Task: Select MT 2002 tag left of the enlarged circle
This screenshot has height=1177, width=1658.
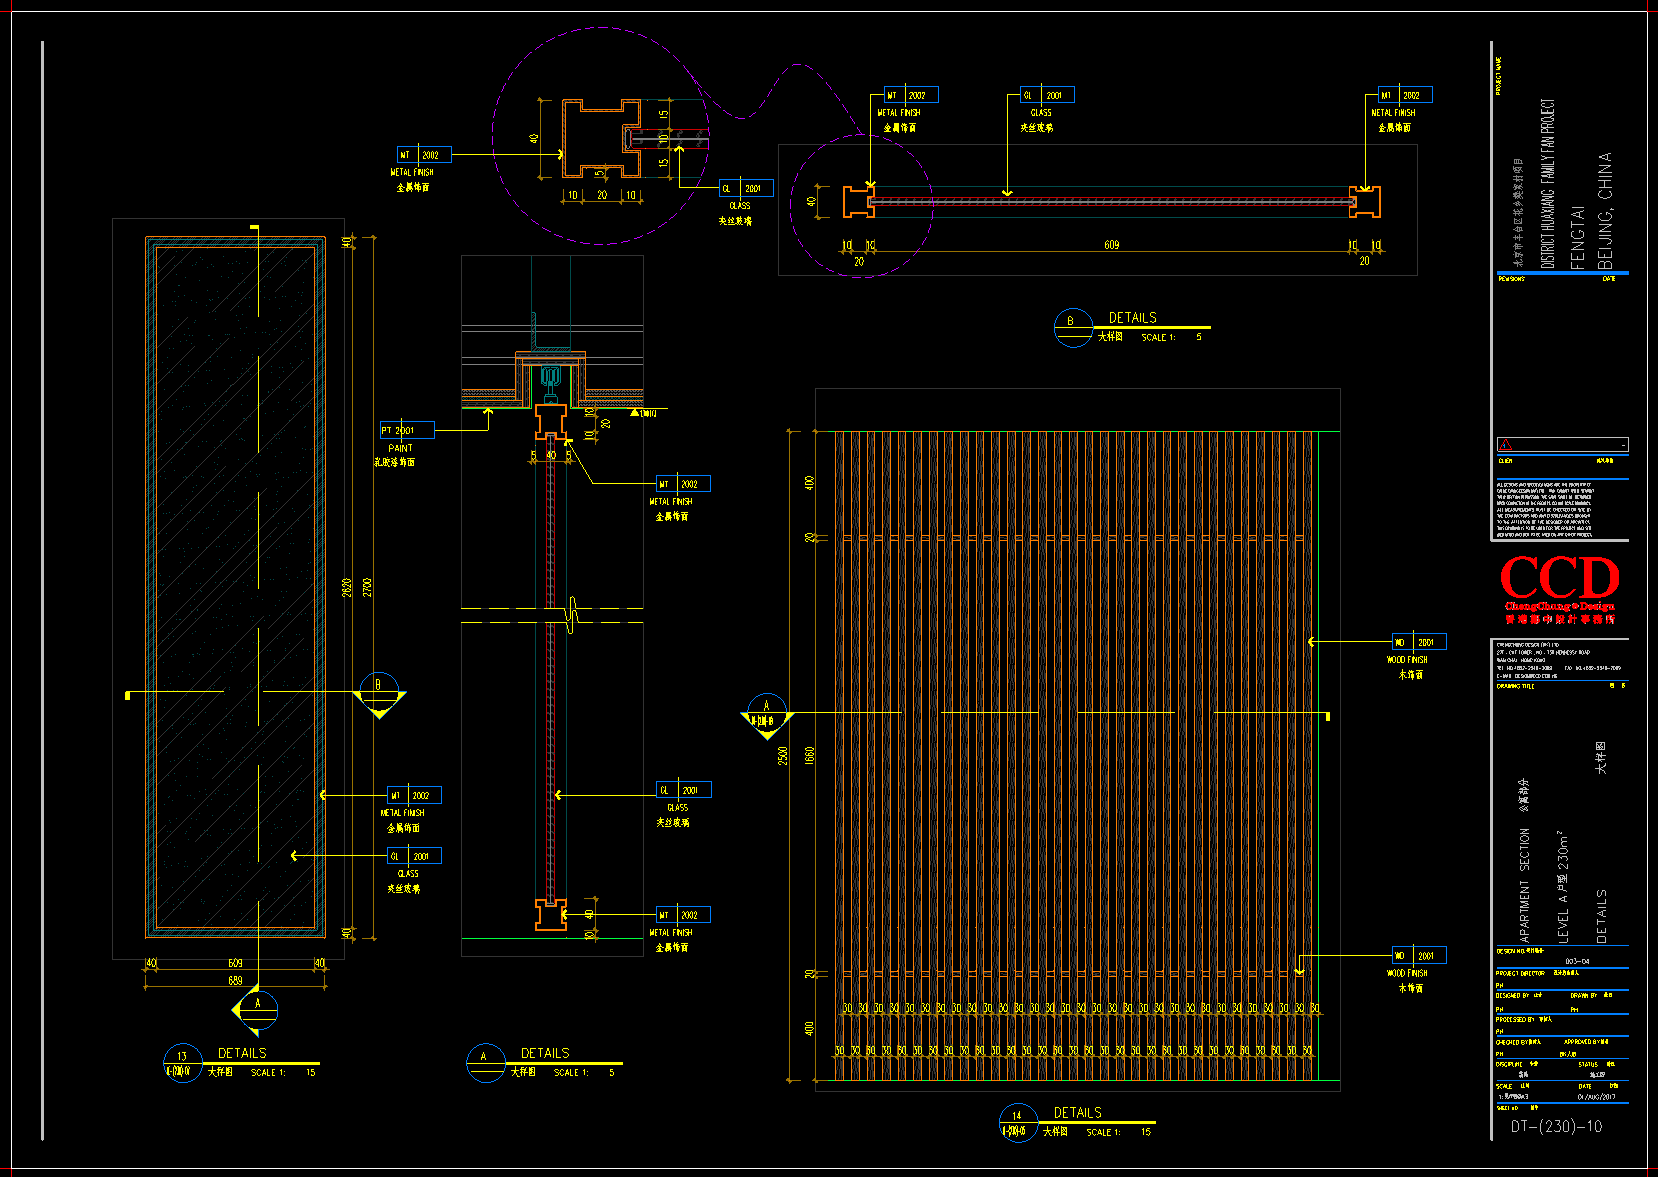Action: click(424, 155)
